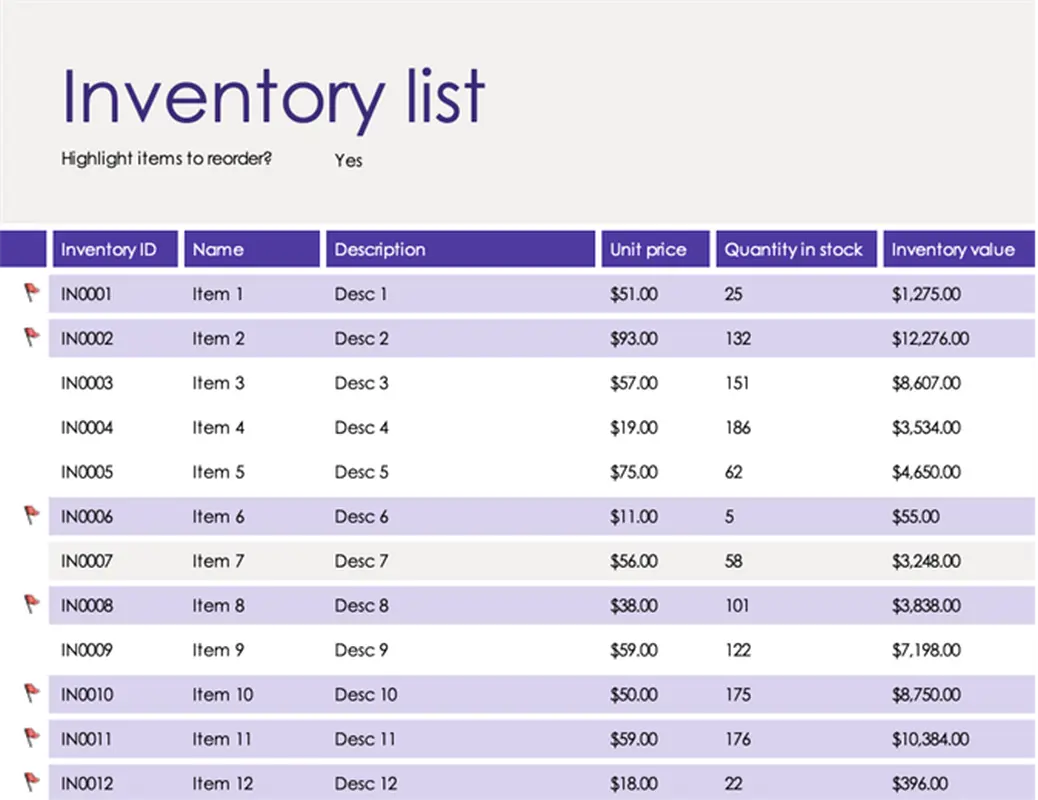This screenshot has height=800, width=1038.
Task: Select the 'Desc 11' description cell
Action: (365, 739)
